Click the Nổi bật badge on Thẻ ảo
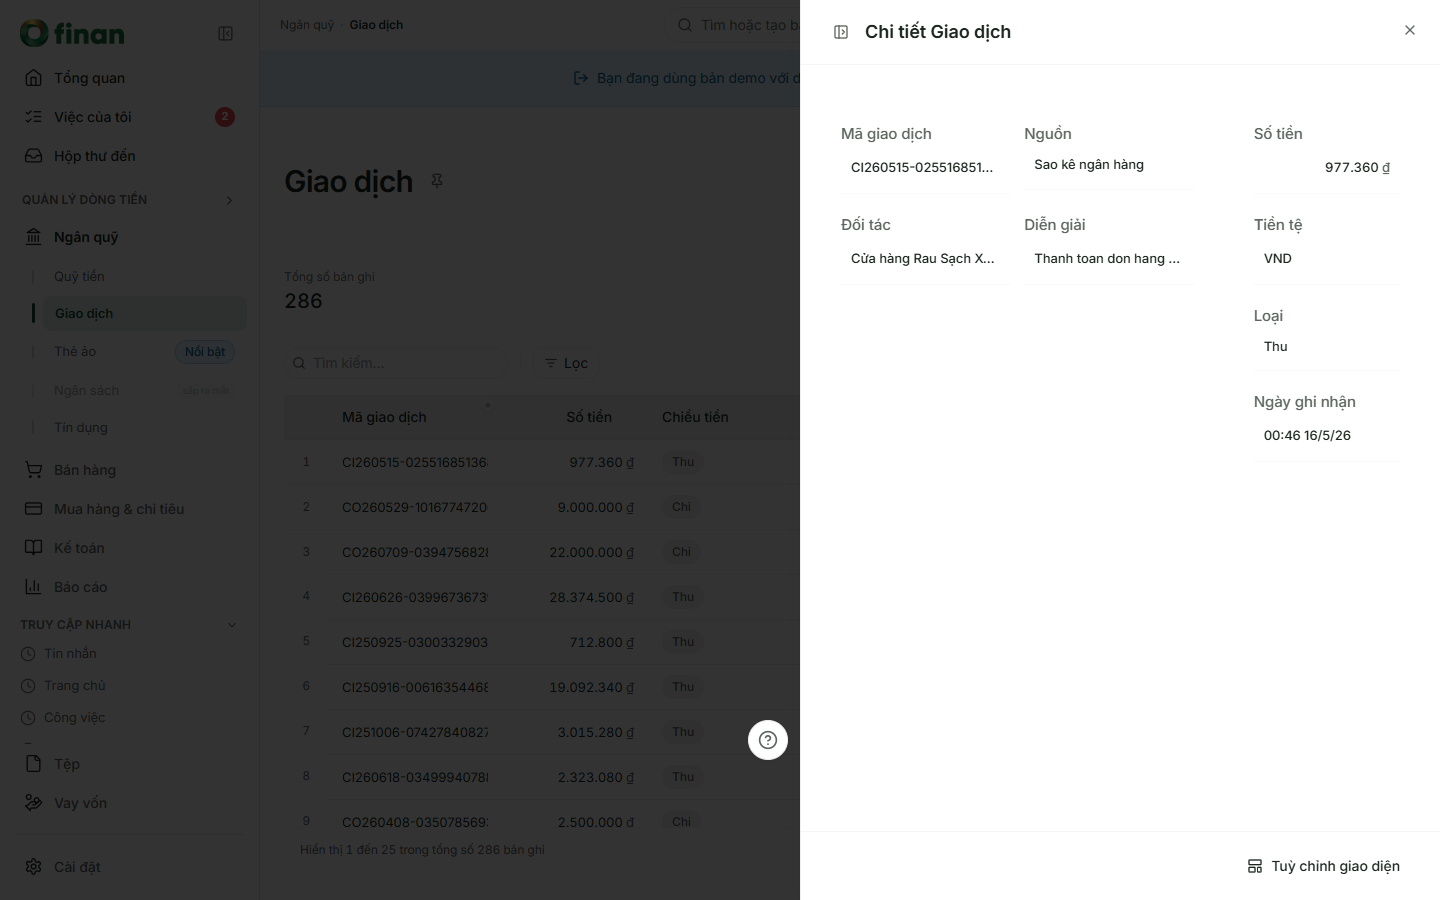Image resolution: width=1440 pixels, height=900 pixels. tap(205, 352)
